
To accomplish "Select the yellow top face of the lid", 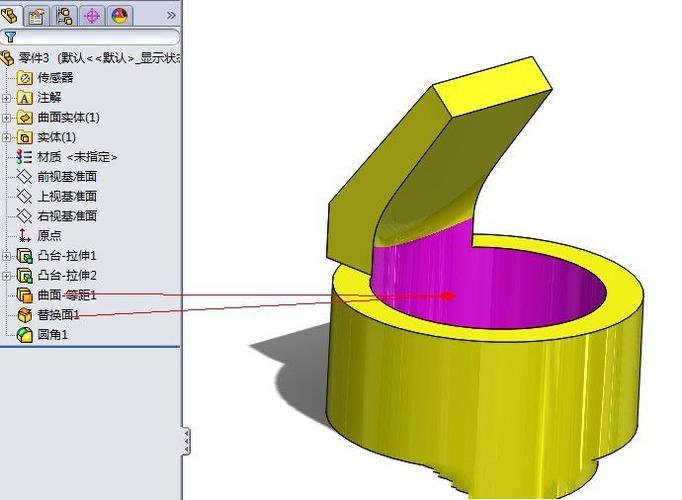I will click(494, 86).
